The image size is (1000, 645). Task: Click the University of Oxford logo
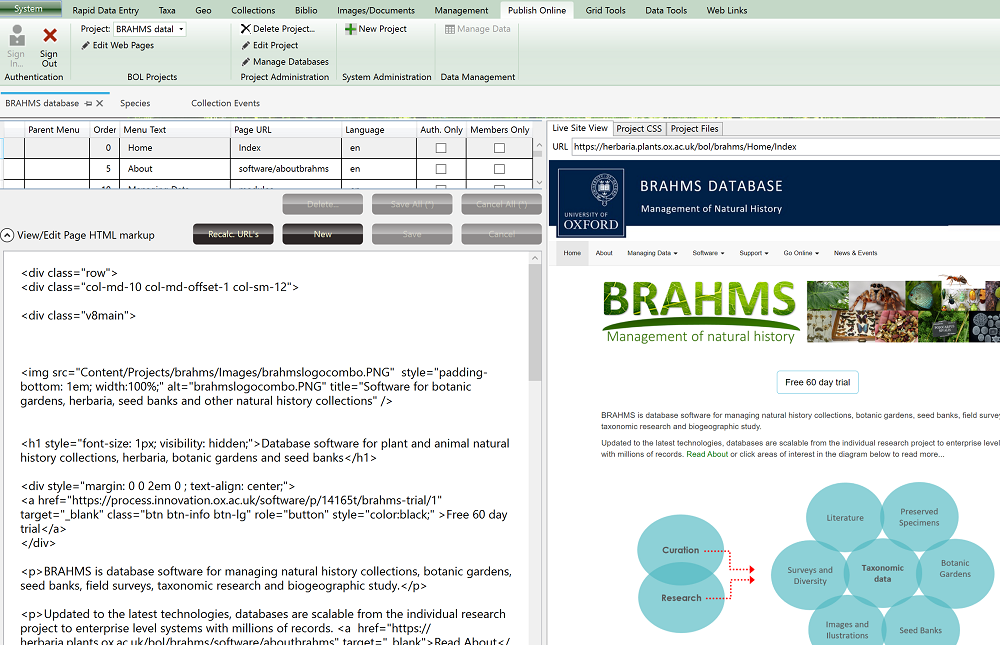pyautogui.click(x=591, y=202)
